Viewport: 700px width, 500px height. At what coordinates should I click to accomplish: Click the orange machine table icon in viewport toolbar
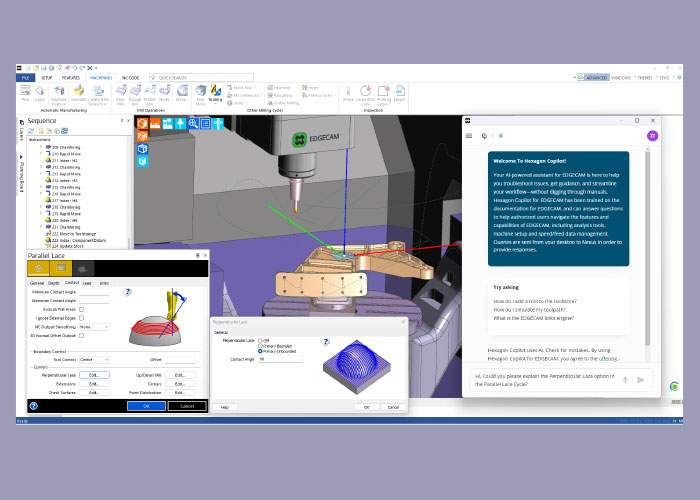point(155,123)
